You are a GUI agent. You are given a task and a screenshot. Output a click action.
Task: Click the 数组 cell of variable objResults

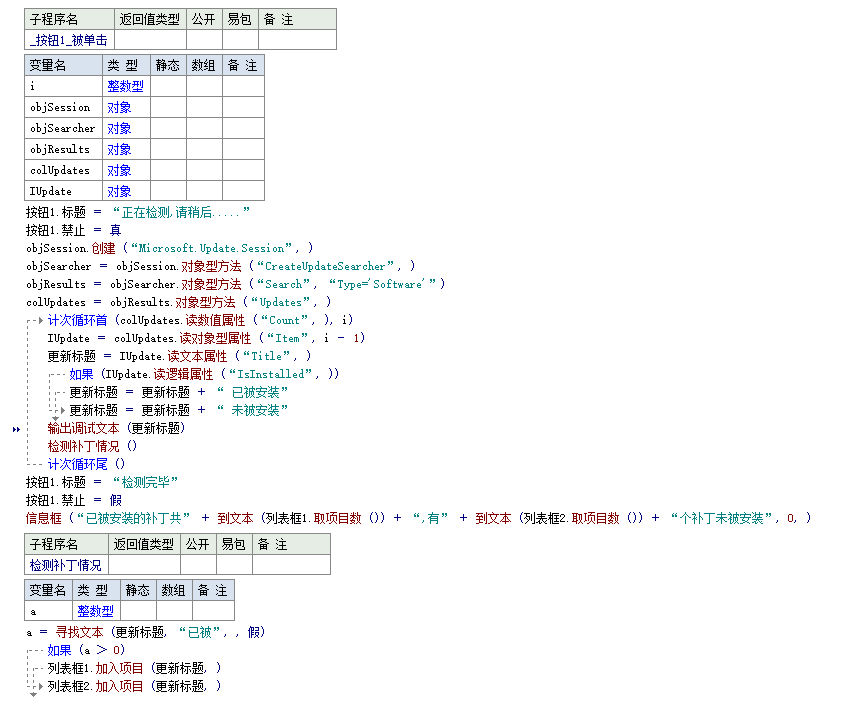coord(203,149)
